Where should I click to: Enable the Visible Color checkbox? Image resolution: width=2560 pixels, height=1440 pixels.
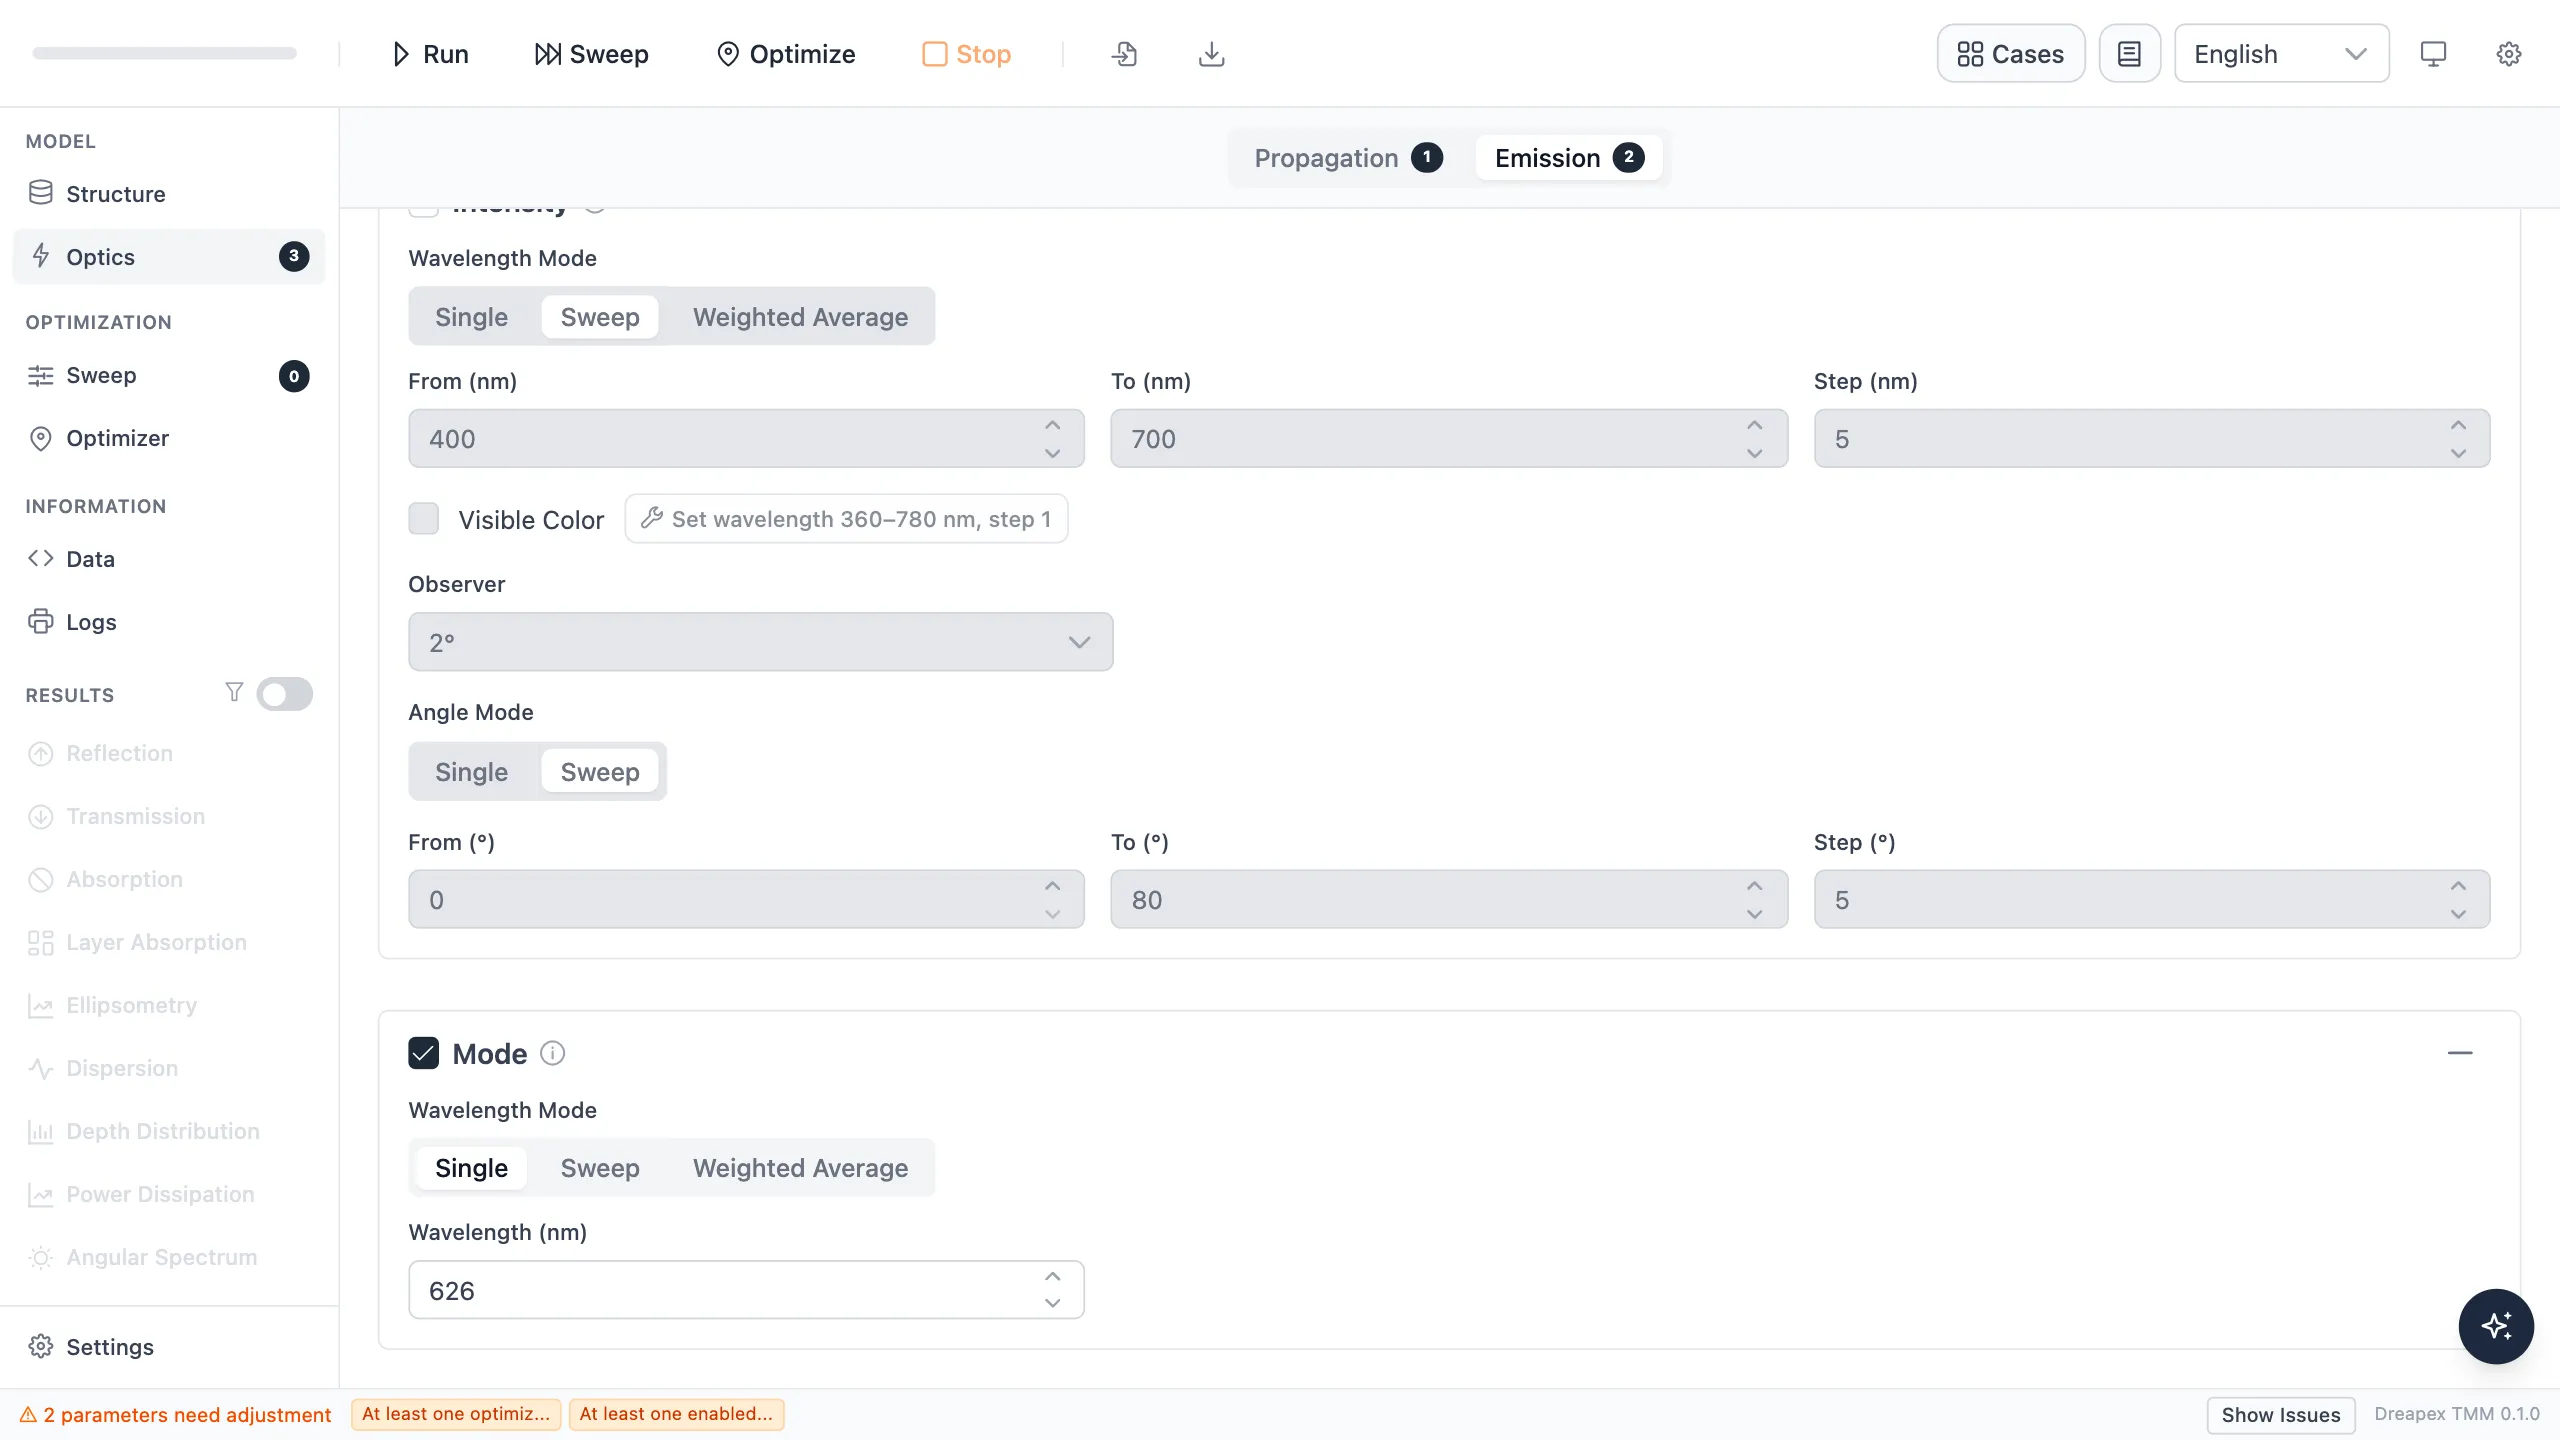(424, 519)
